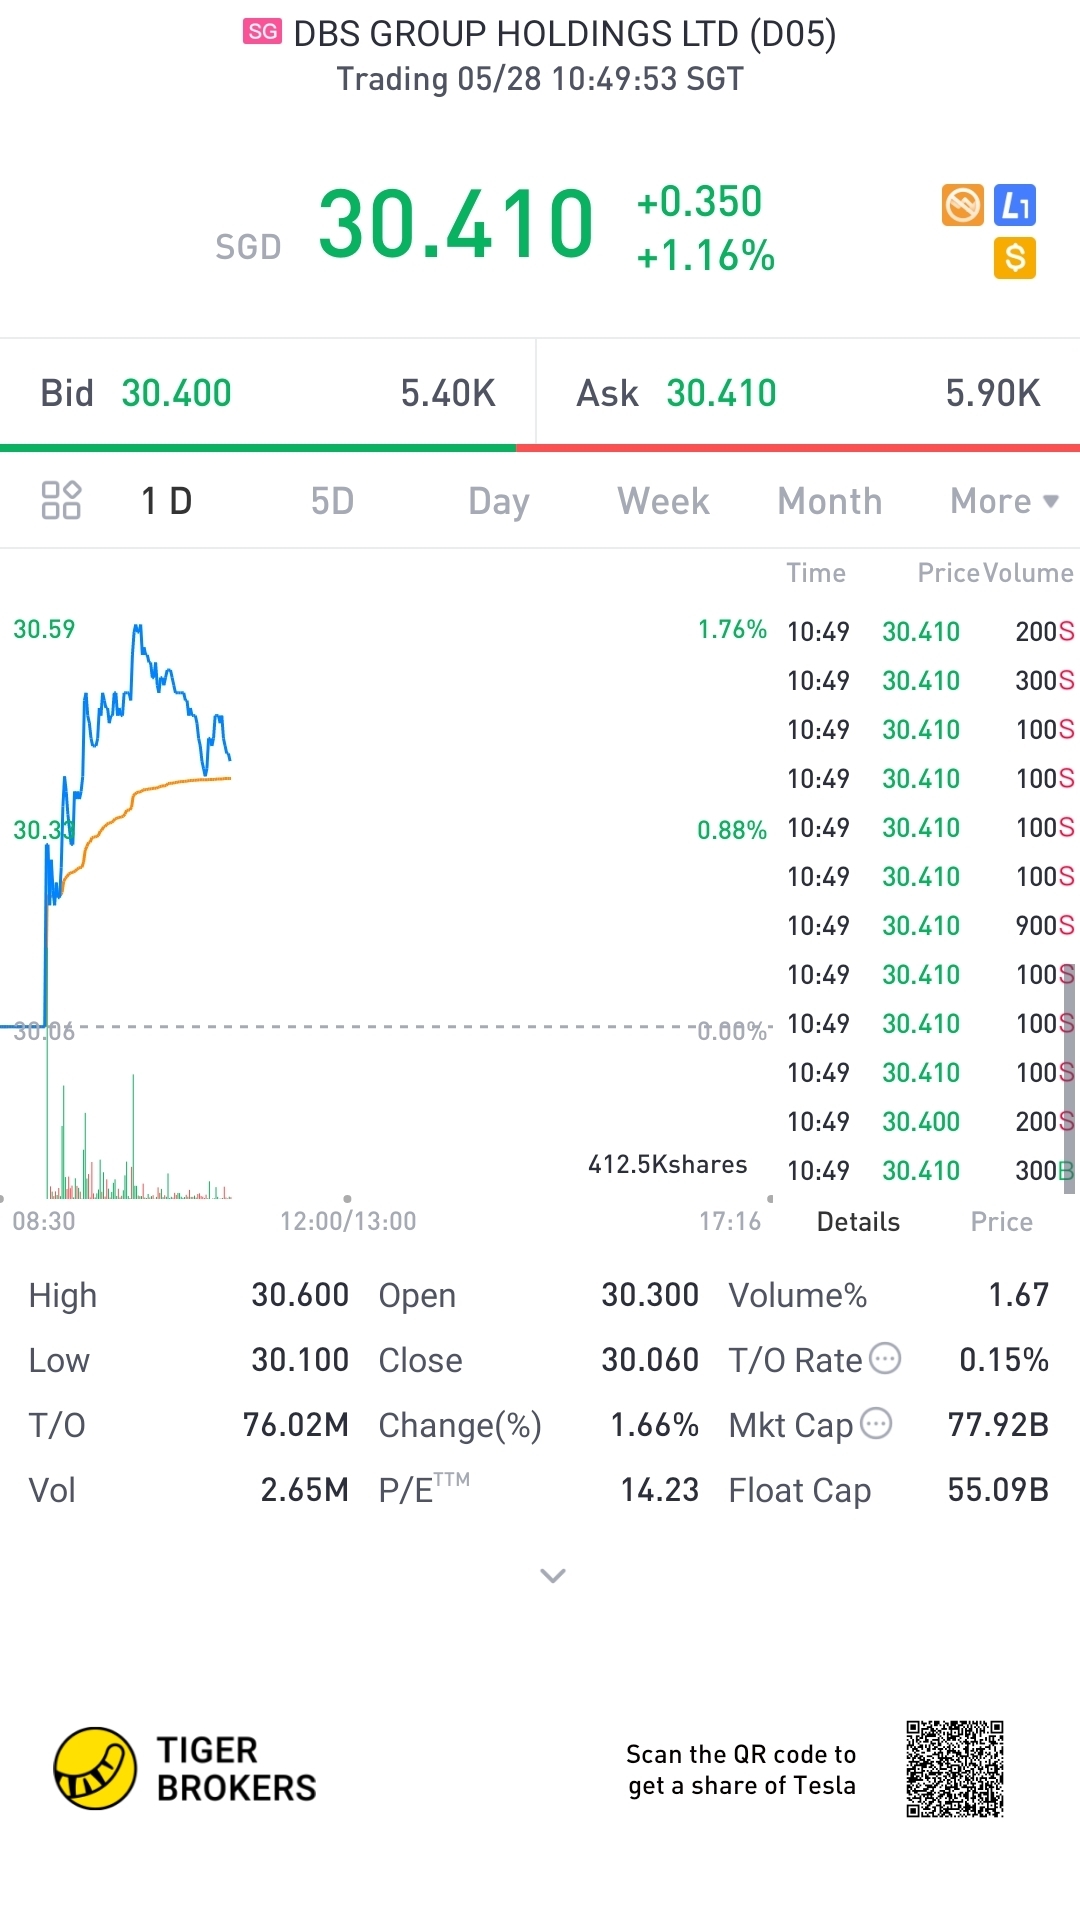1080x1920 pixels.
Task: Select the Details tab under trades
Action: click(858, 1222)
